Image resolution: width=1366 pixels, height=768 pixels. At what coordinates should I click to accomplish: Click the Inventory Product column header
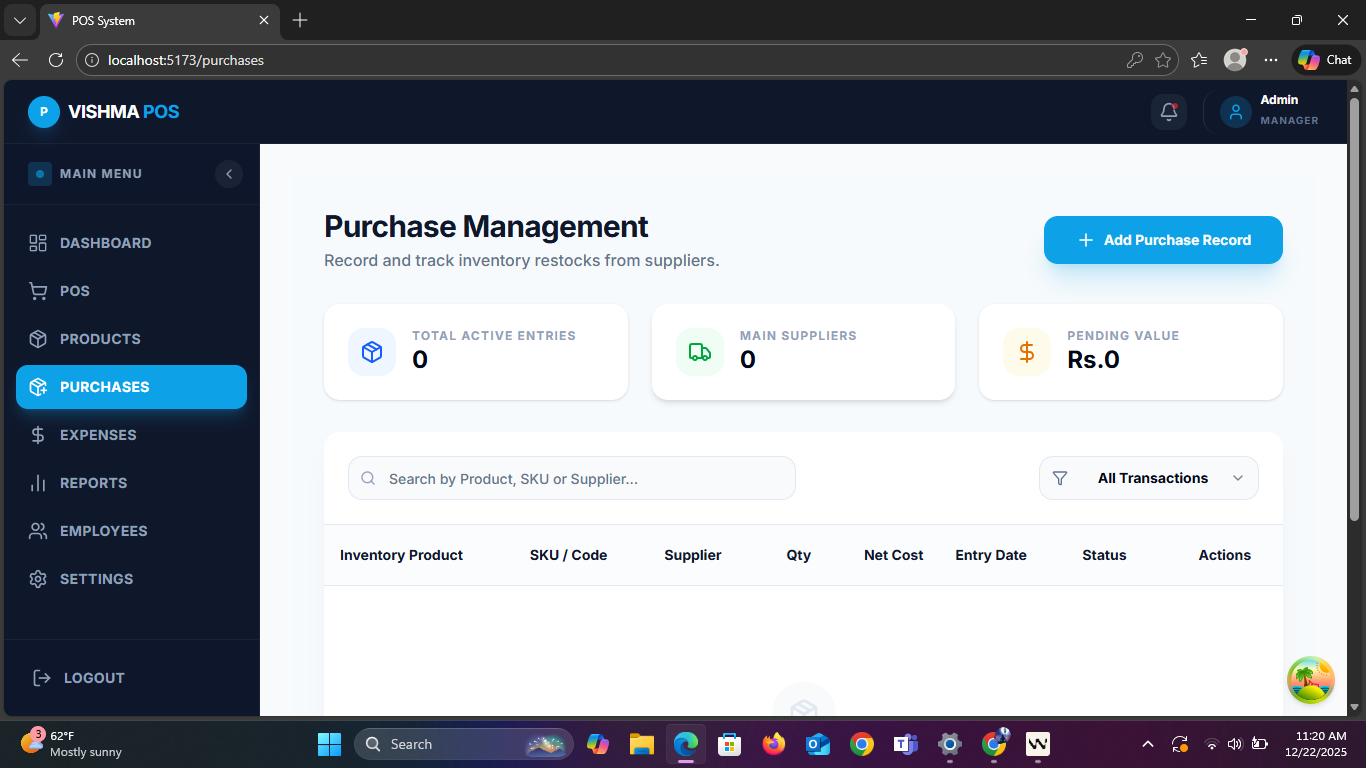tap(401, 555)
